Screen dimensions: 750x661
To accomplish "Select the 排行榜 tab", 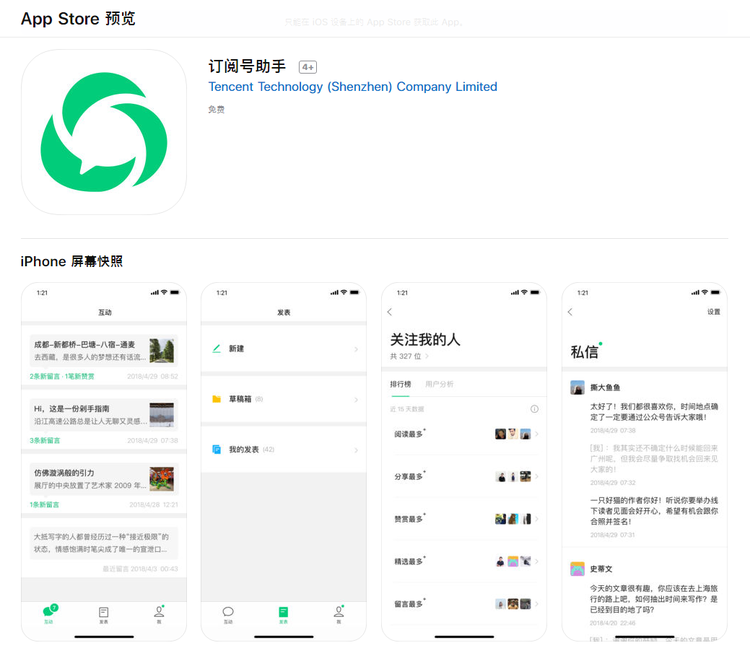I will point(401,384).
